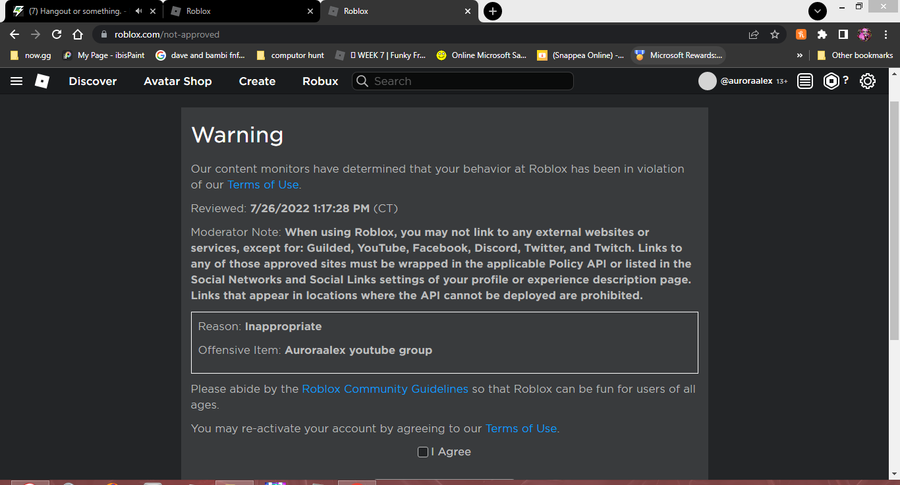Open the My Page - ibisPaint bookmark
The width and height of the screenshot is (900, 485).
click(104, 55)
